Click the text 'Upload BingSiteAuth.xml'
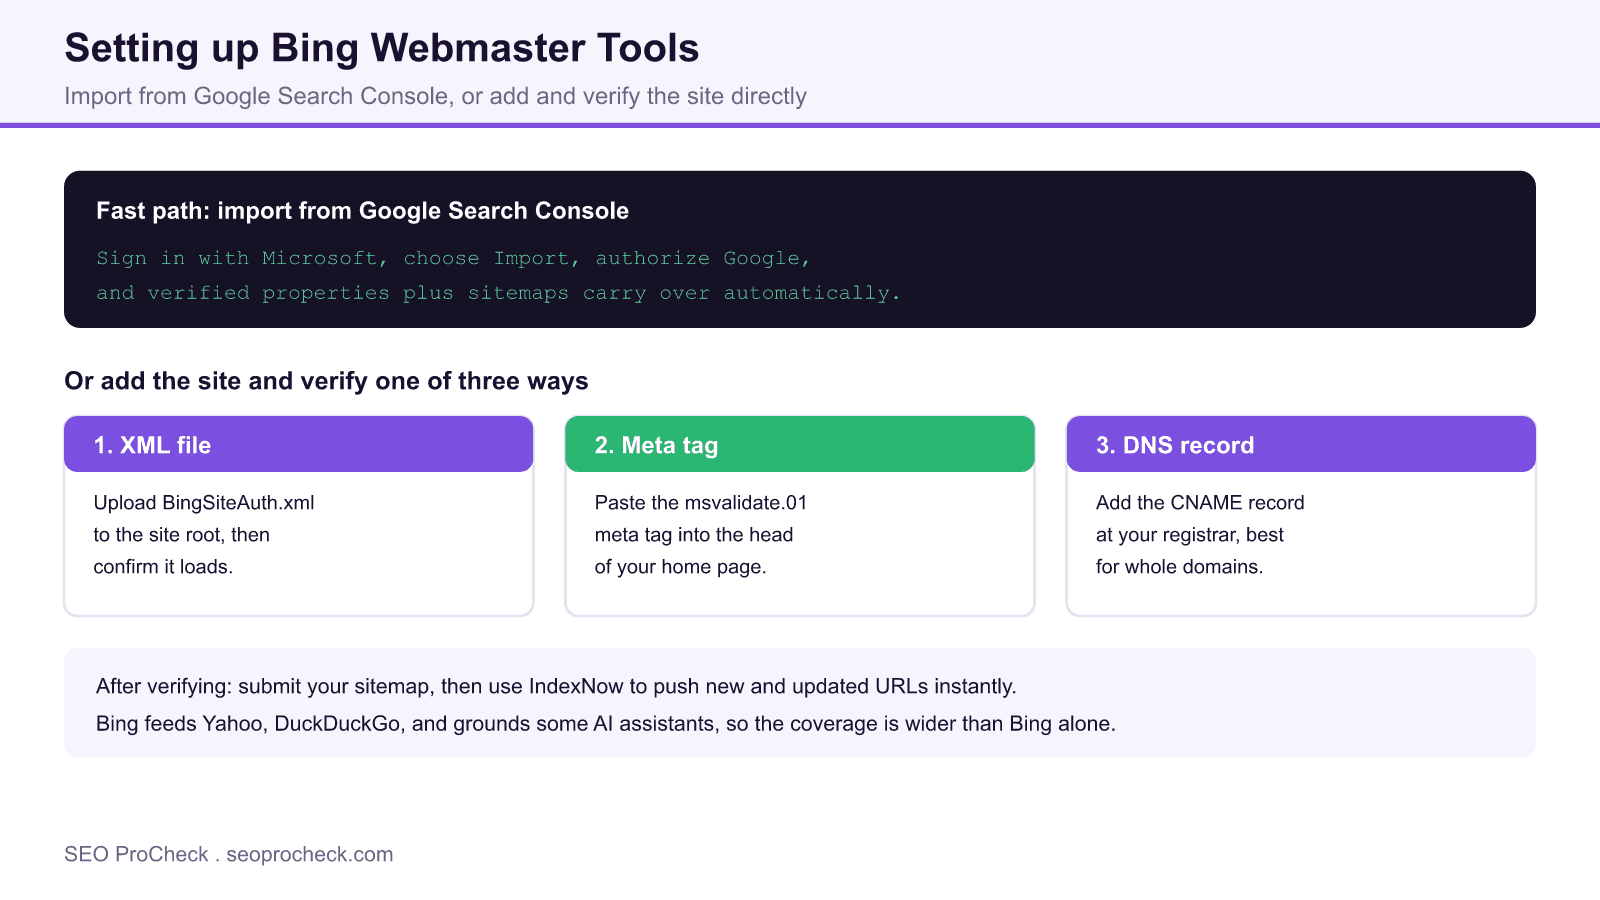The image size is (1600, 900). [x=204, y=503]
